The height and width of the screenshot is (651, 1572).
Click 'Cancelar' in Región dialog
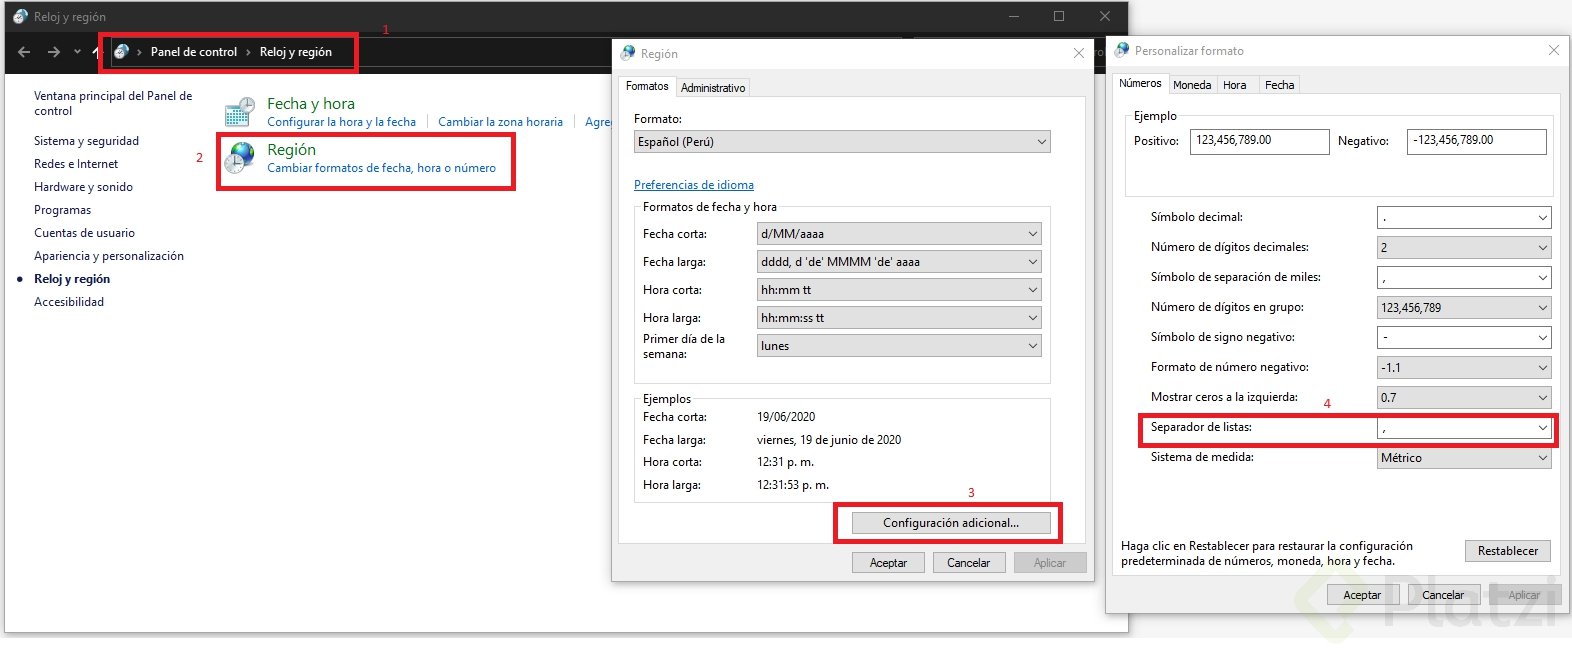point(969,563)
